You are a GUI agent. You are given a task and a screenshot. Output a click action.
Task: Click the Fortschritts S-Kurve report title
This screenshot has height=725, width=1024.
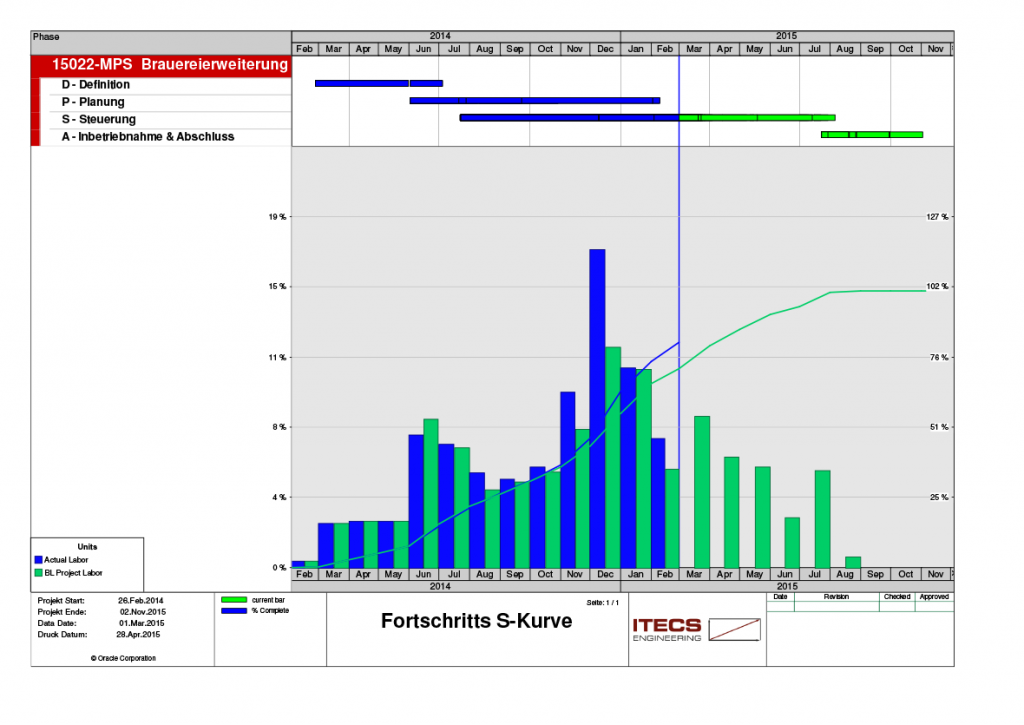tap(476, 621)
